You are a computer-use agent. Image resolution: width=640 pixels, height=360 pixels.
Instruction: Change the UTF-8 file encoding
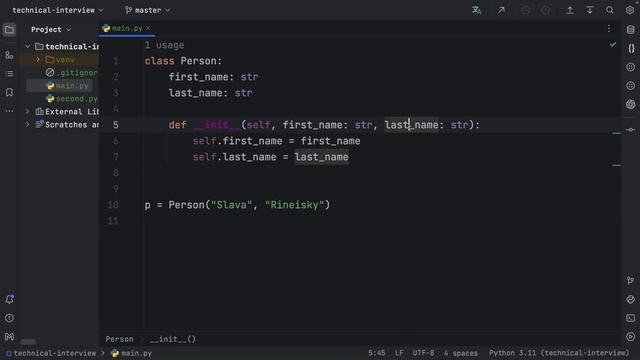pyautogui.click(x=423, y=353)
